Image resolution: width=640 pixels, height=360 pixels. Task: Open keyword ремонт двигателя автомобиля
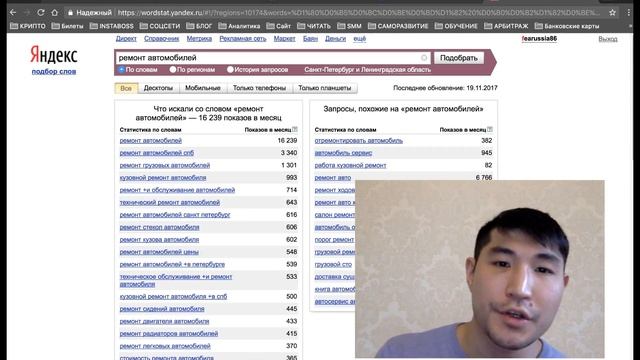[x=164, y=321]
